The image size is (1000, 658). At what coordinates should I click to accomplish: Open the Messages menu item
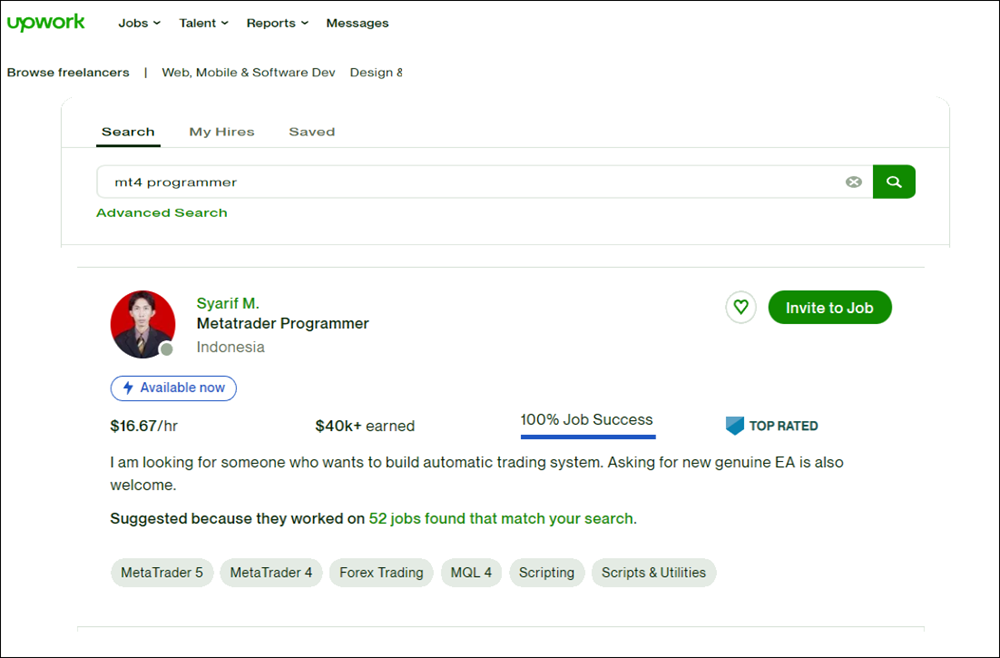pyautogui.click(x=357, y=23)
